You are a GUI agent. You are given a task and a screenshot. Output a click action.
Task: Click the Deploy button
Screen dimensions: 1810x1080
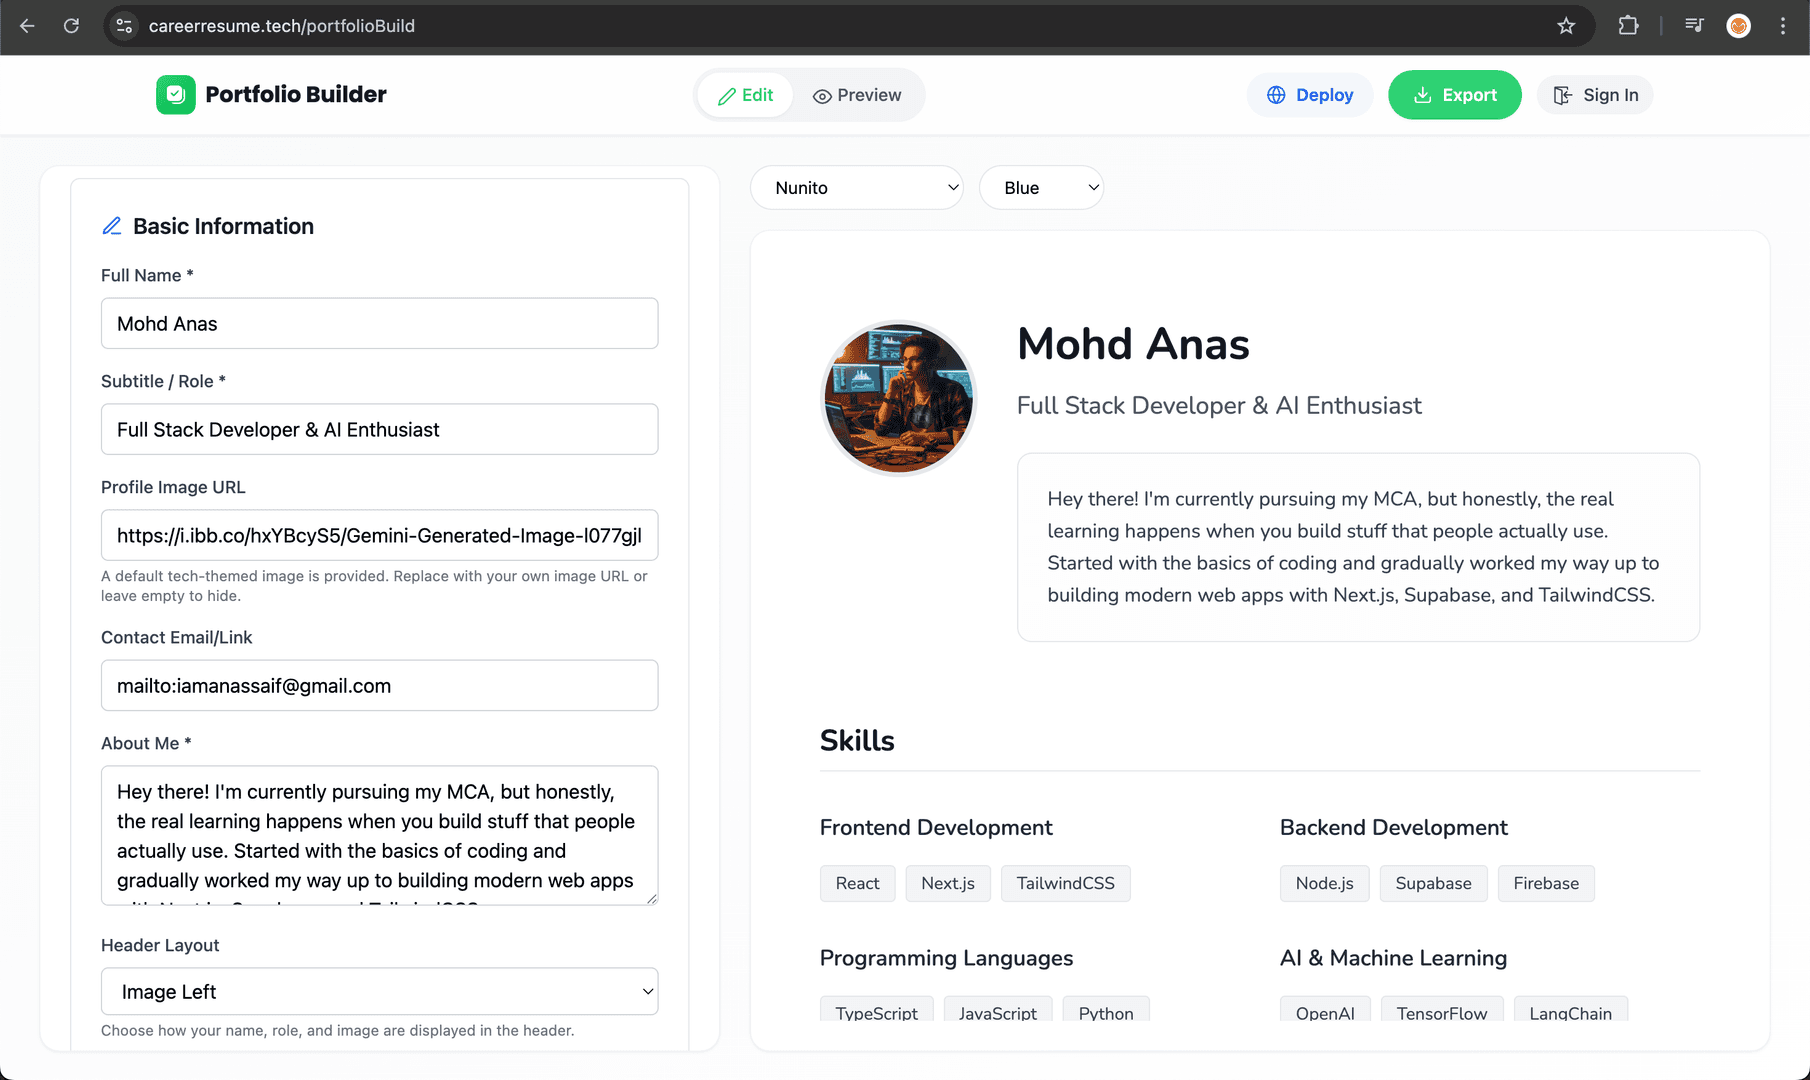(1310, 95)
